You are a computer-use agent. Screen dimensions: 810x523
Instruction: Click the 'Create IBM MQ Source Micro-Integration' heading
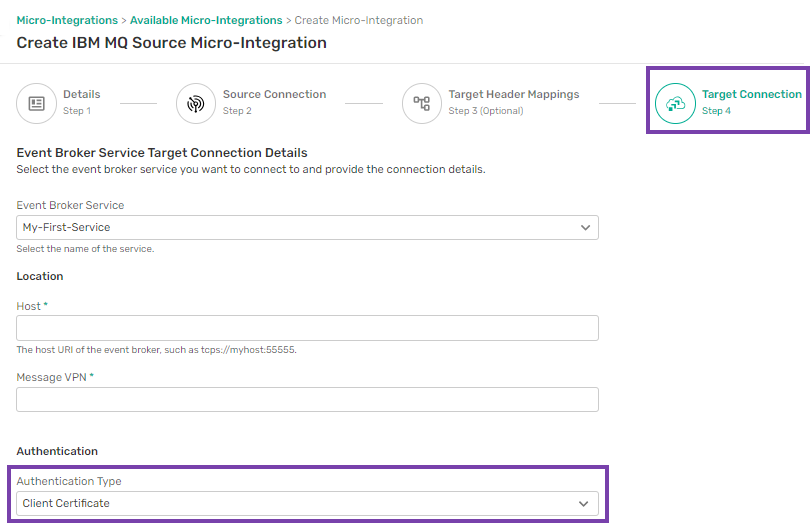(172, 42)
